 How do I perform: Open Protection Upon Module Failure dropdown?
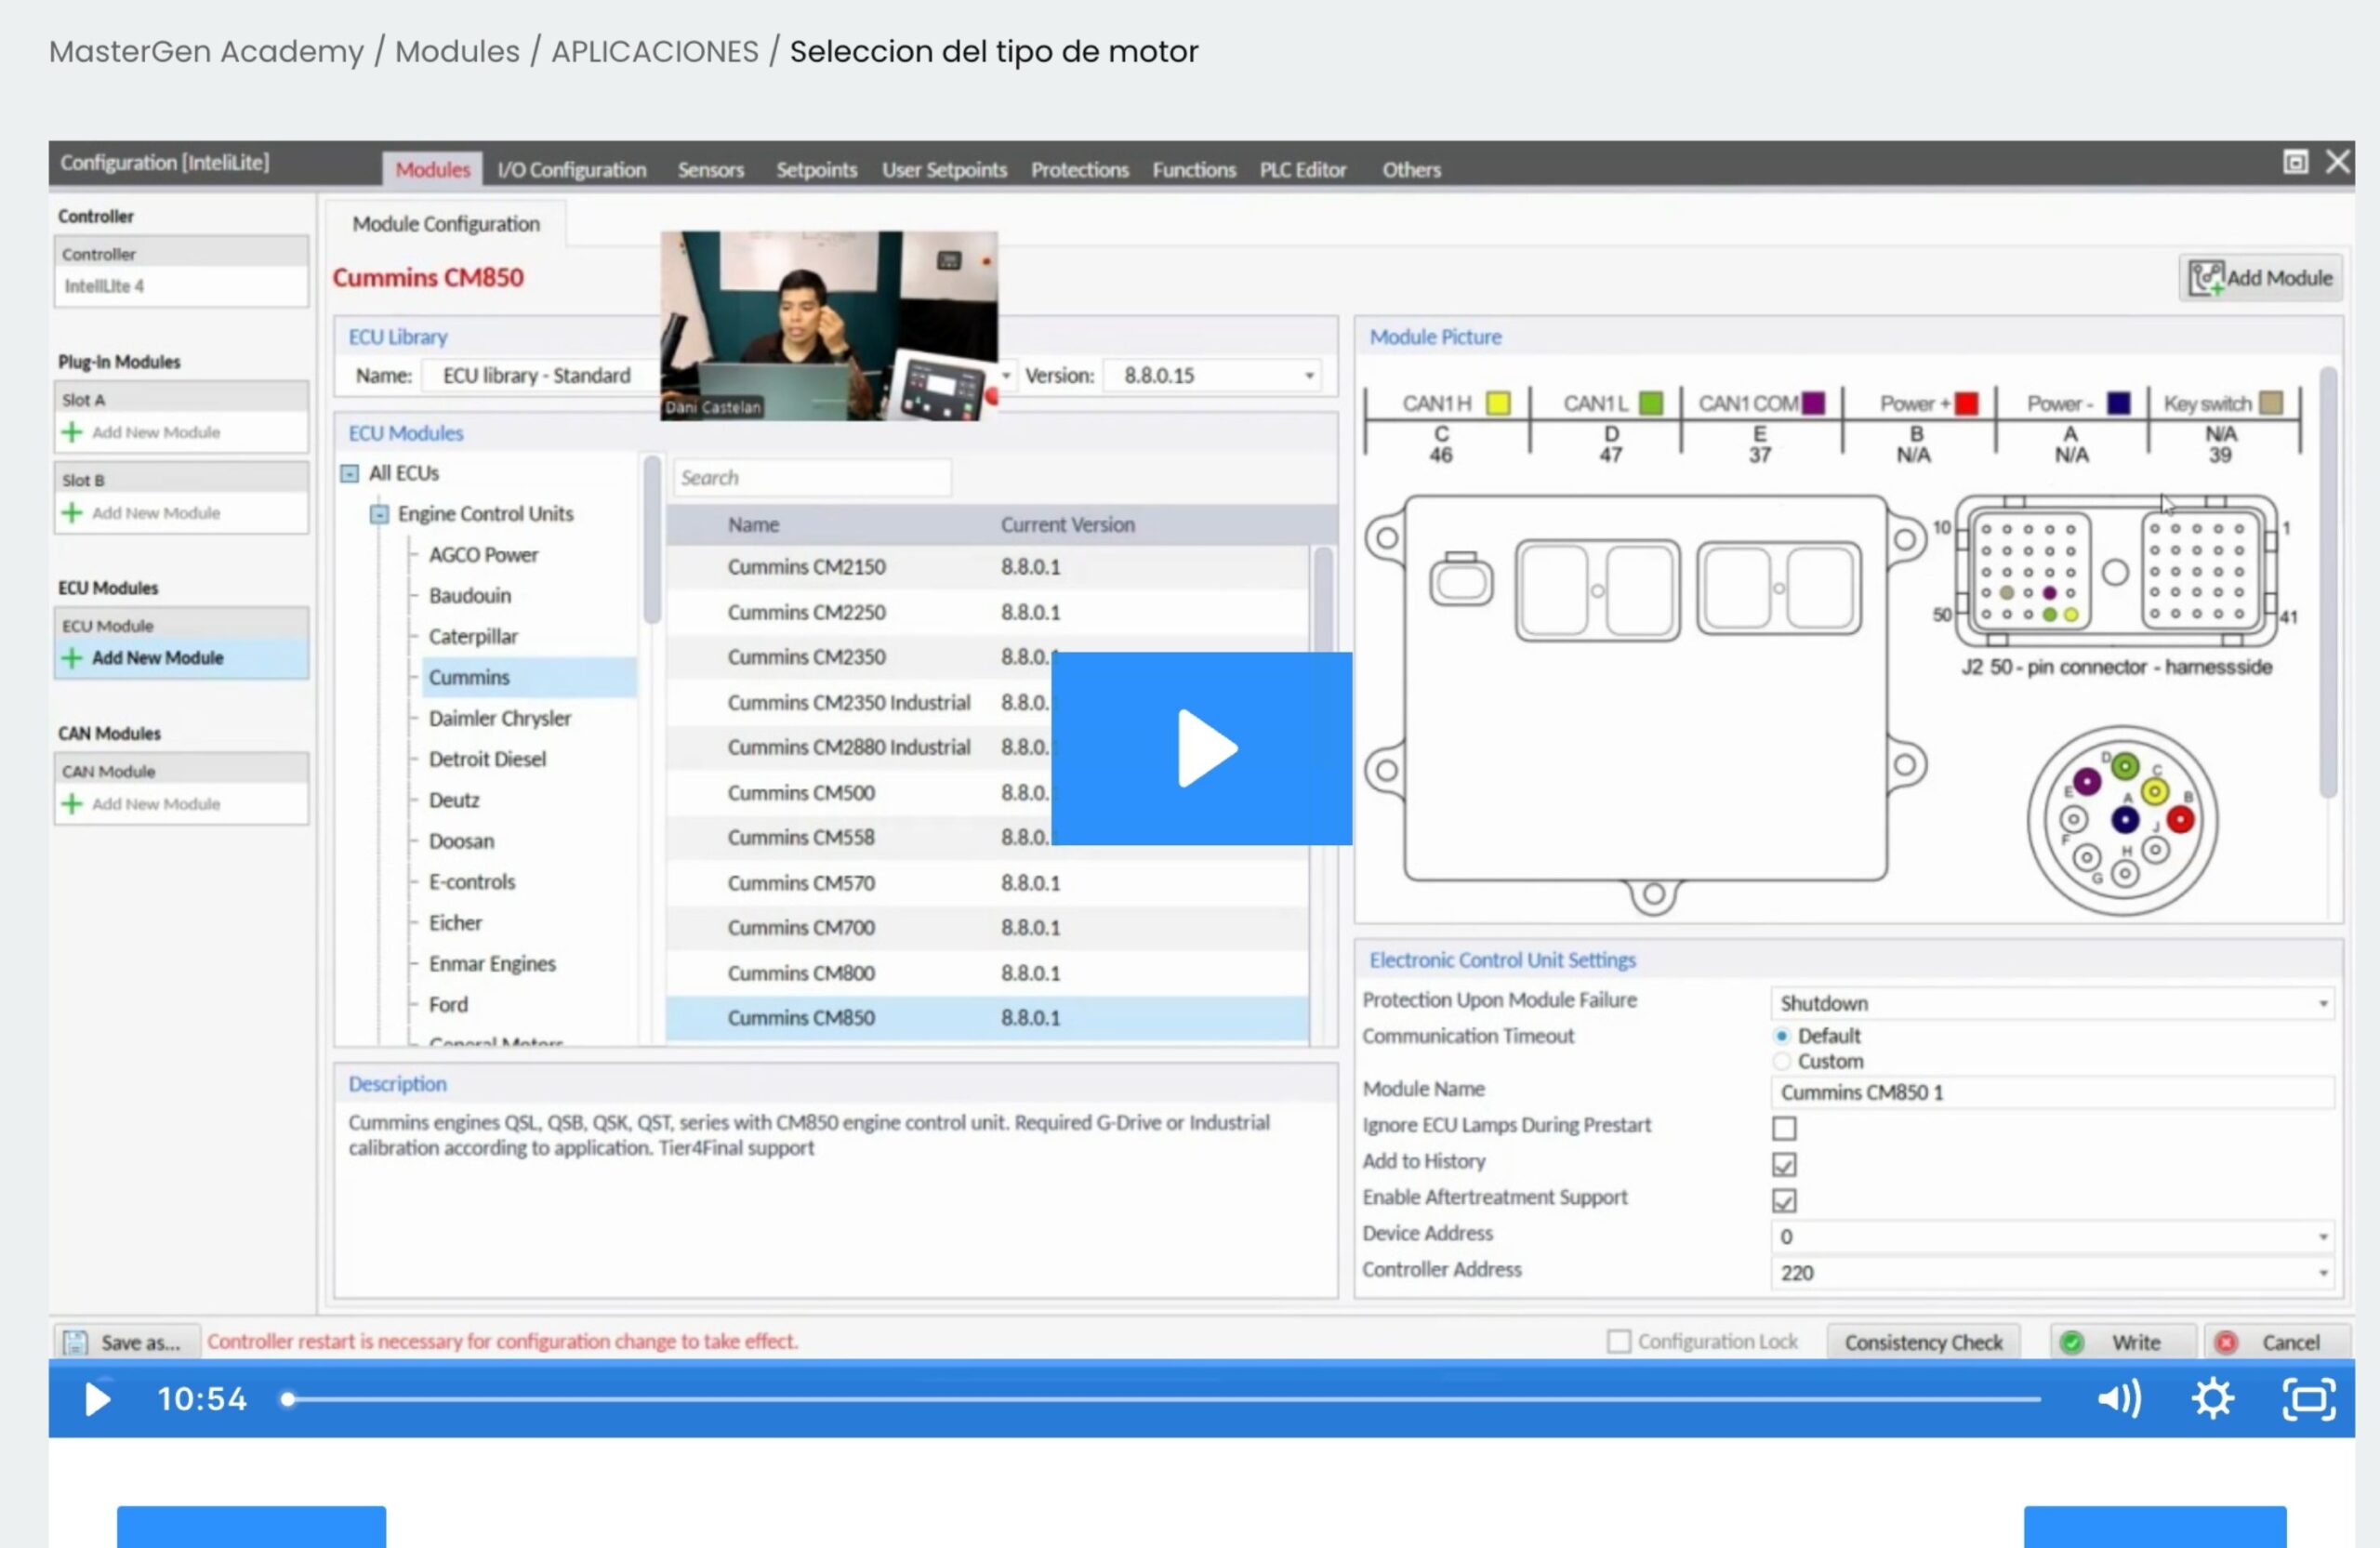(x=2322, y=1003)
